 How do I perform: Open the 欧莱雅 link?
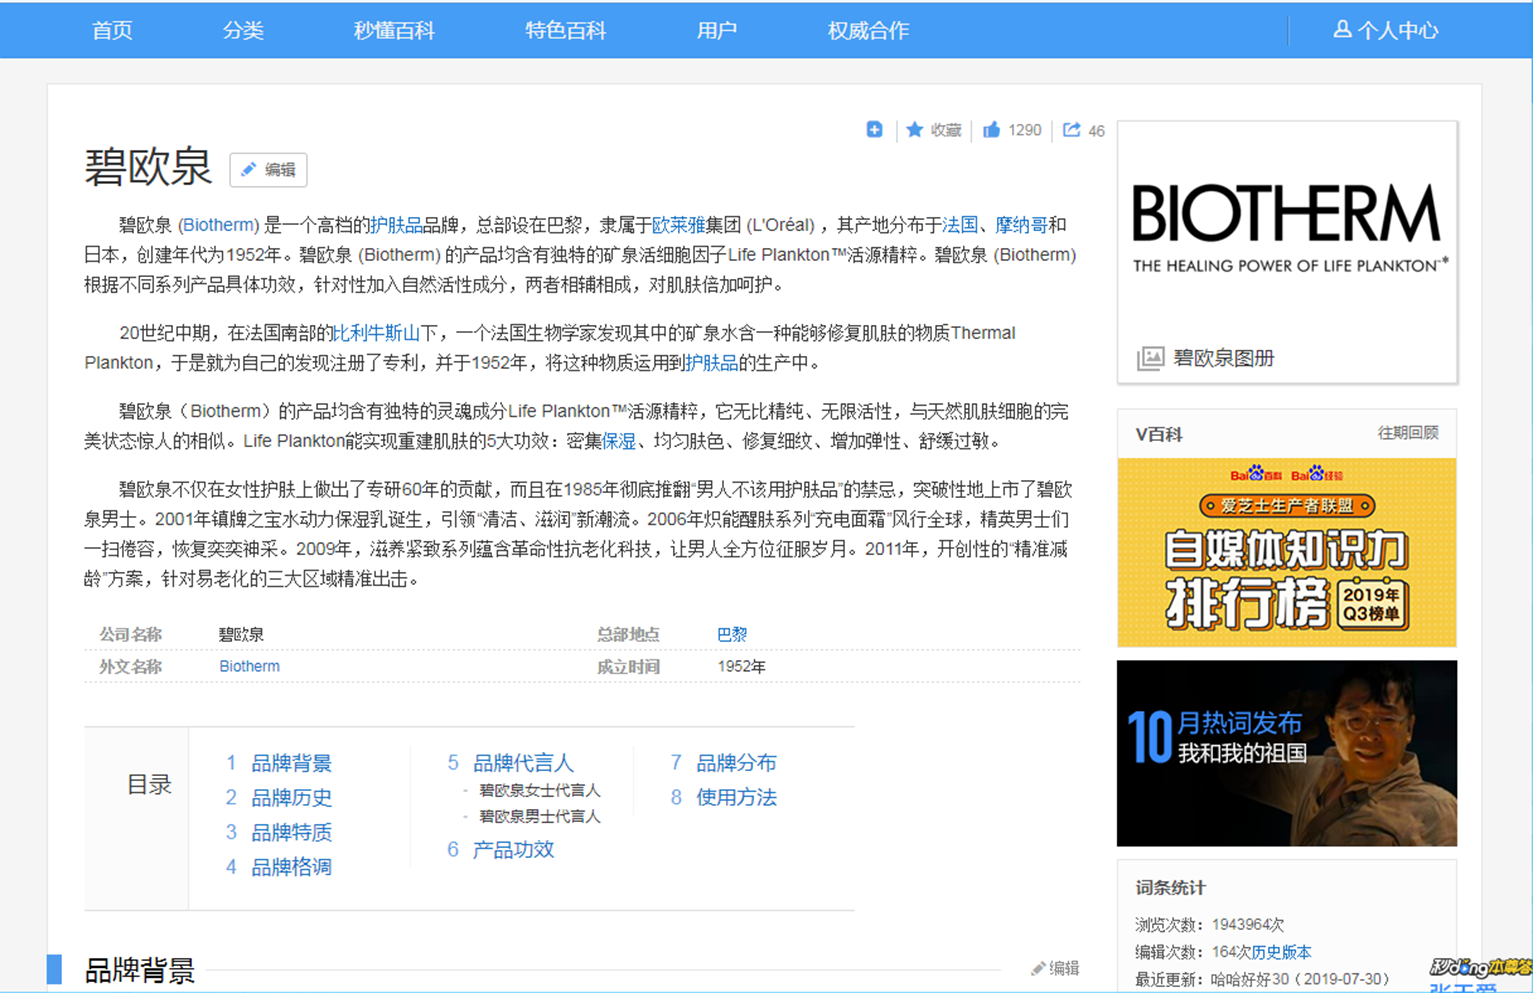pos(678,225)
